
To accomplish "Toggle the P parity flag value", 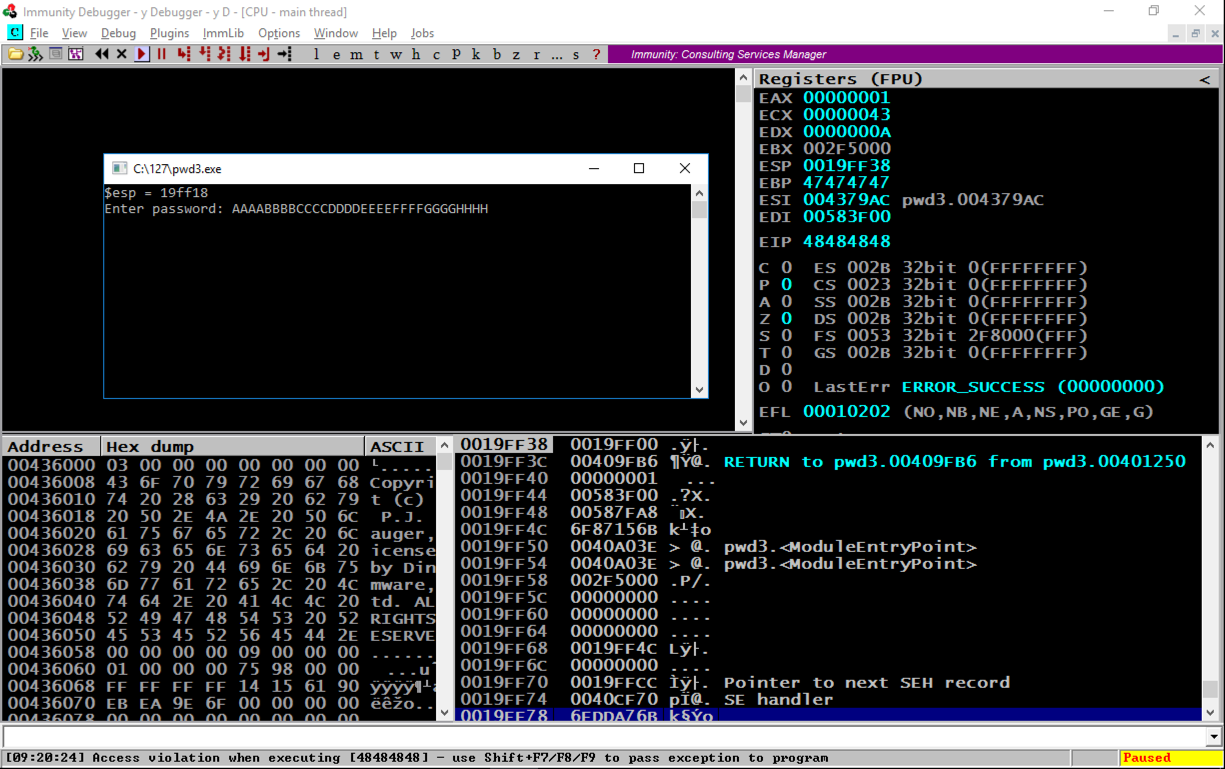I will 786,285.
